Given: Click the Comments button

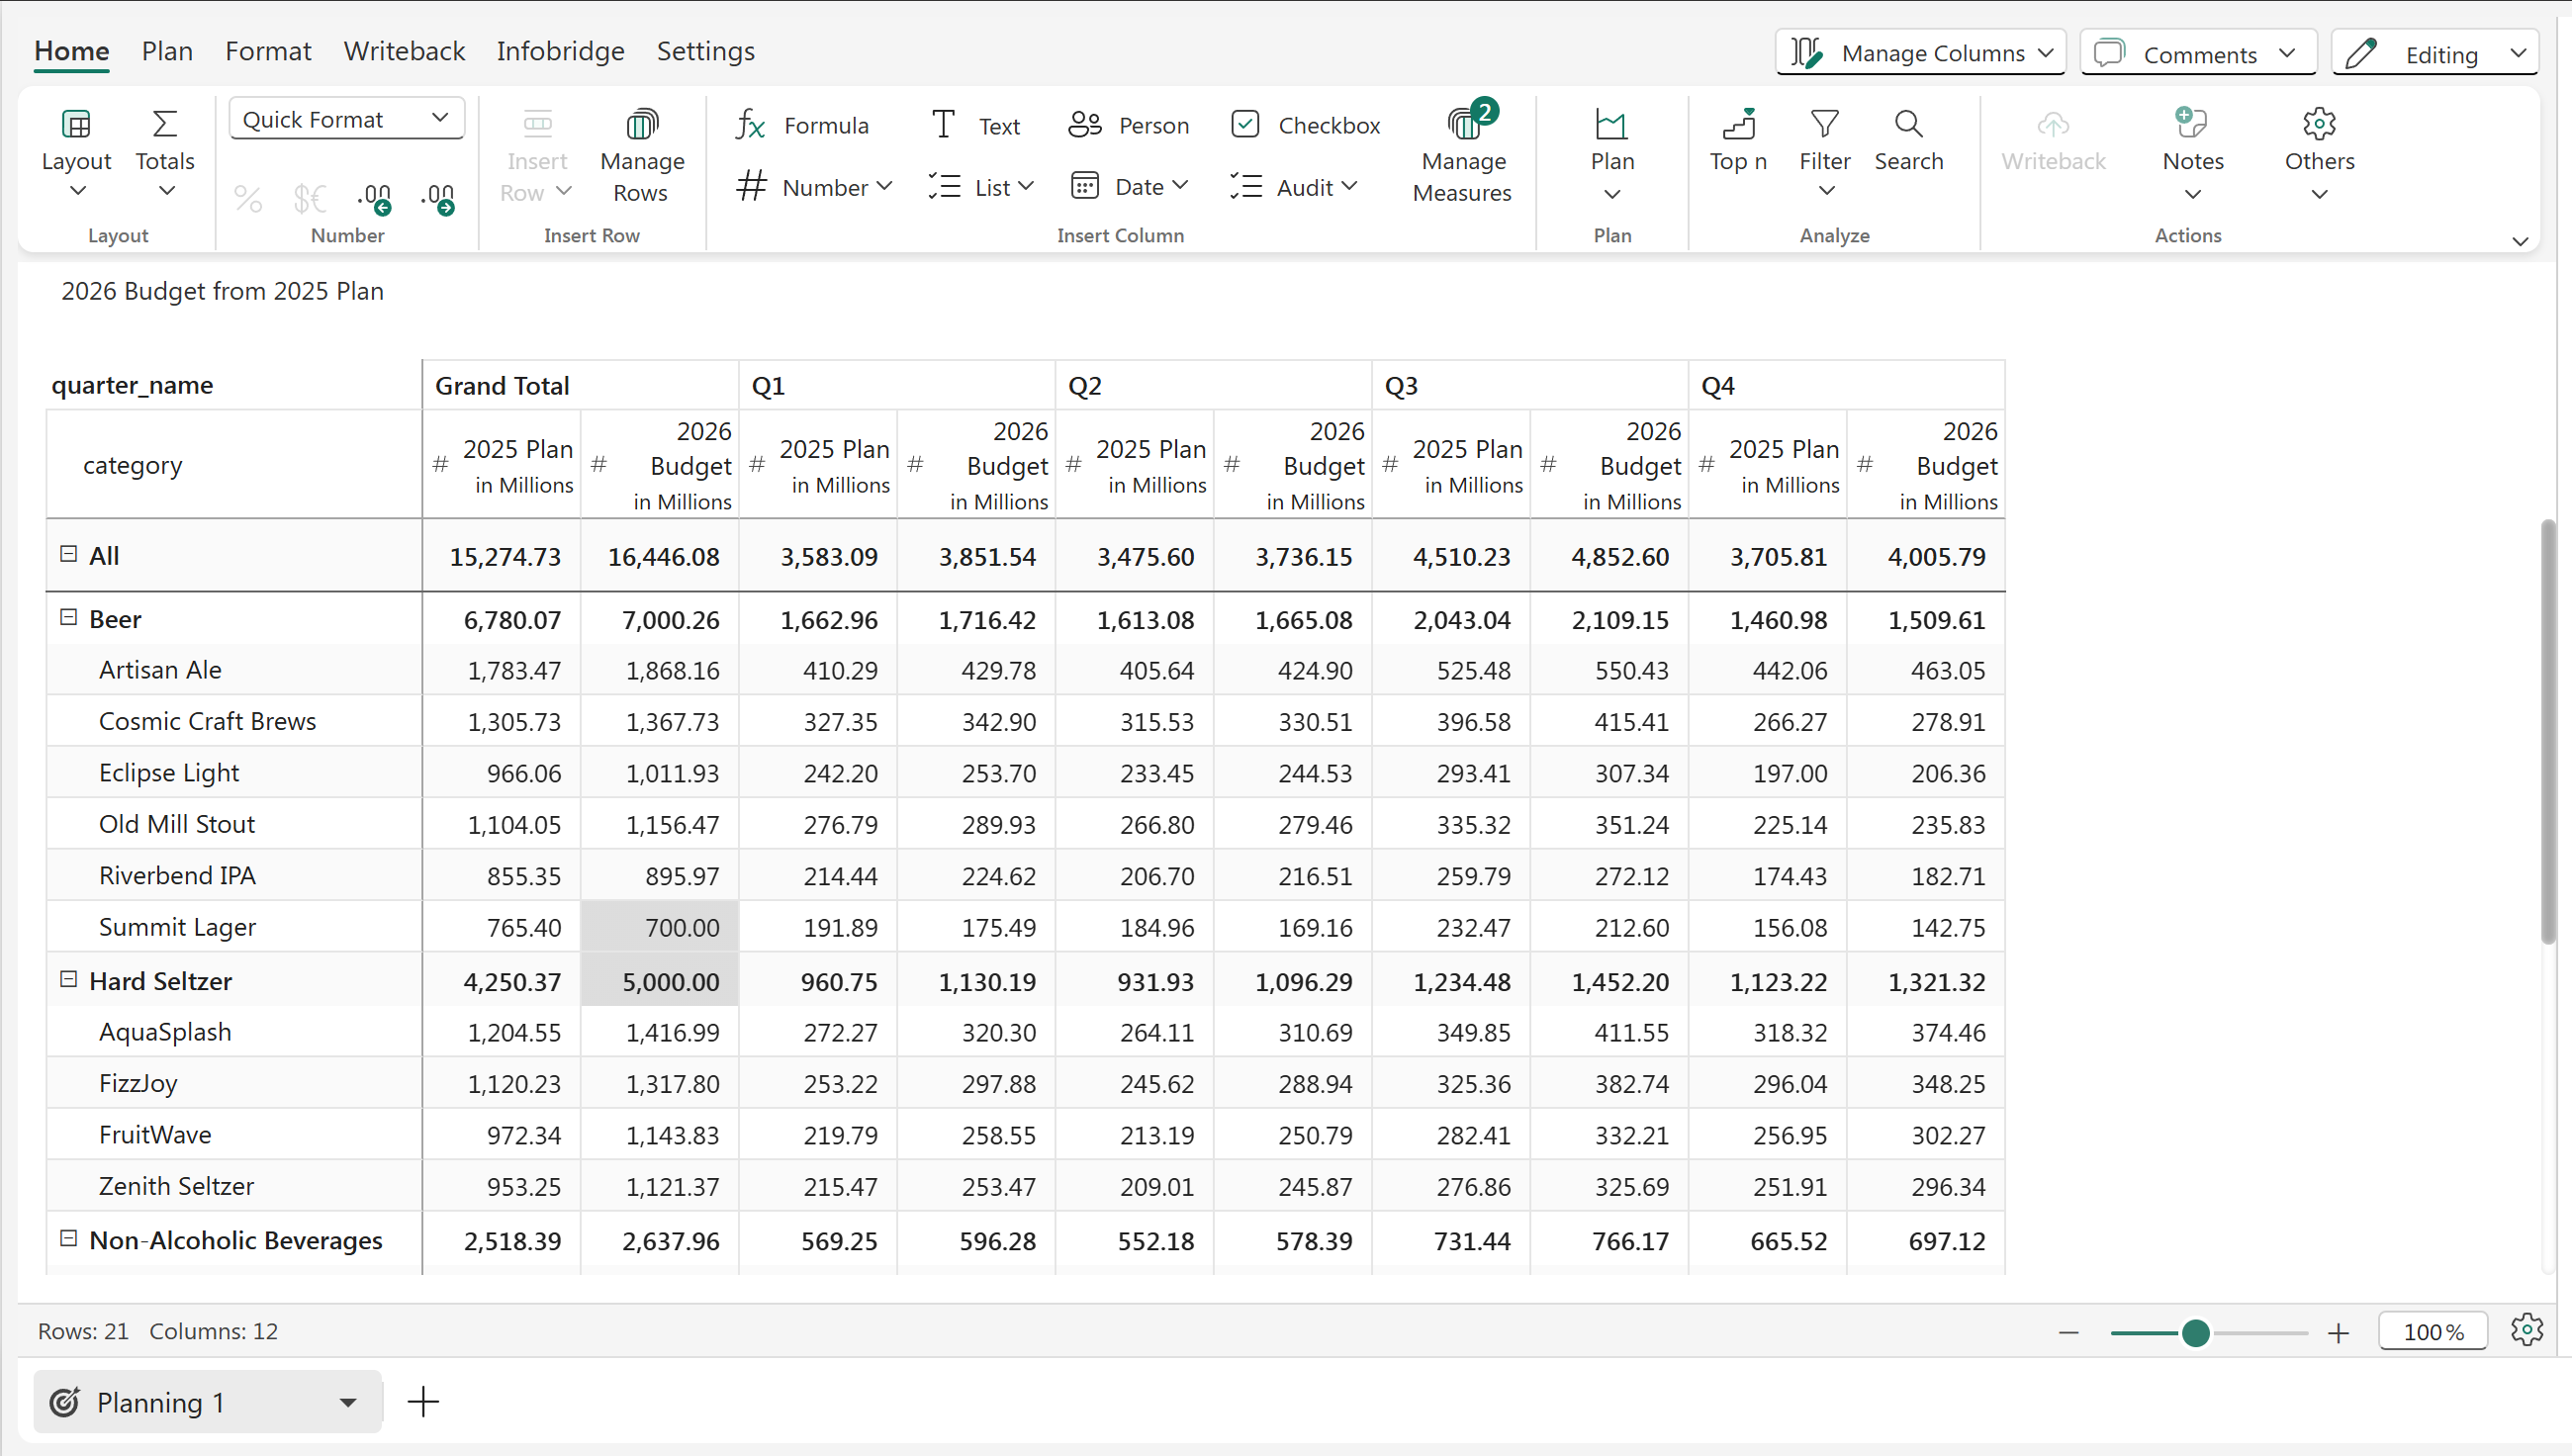Looking at the screenshot, I should tap(2197, 53).
